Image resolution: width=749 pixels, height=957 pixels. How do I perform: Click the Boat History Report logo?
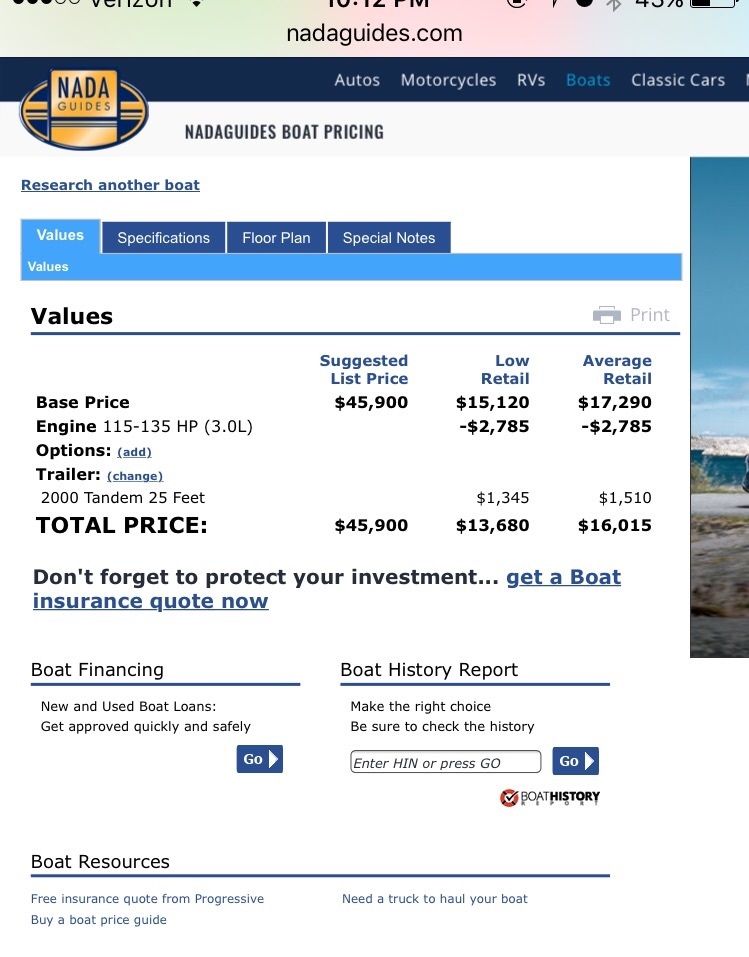[x=549, y=797]
